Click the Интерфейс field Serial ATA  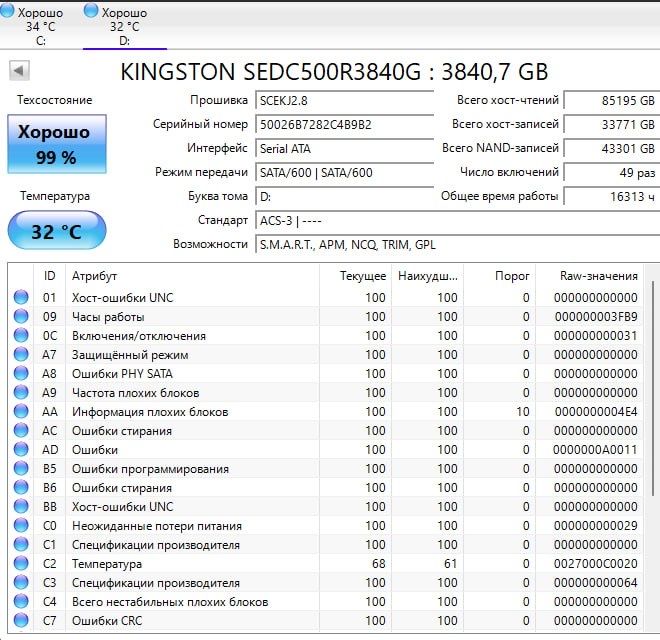pos(344,149)
